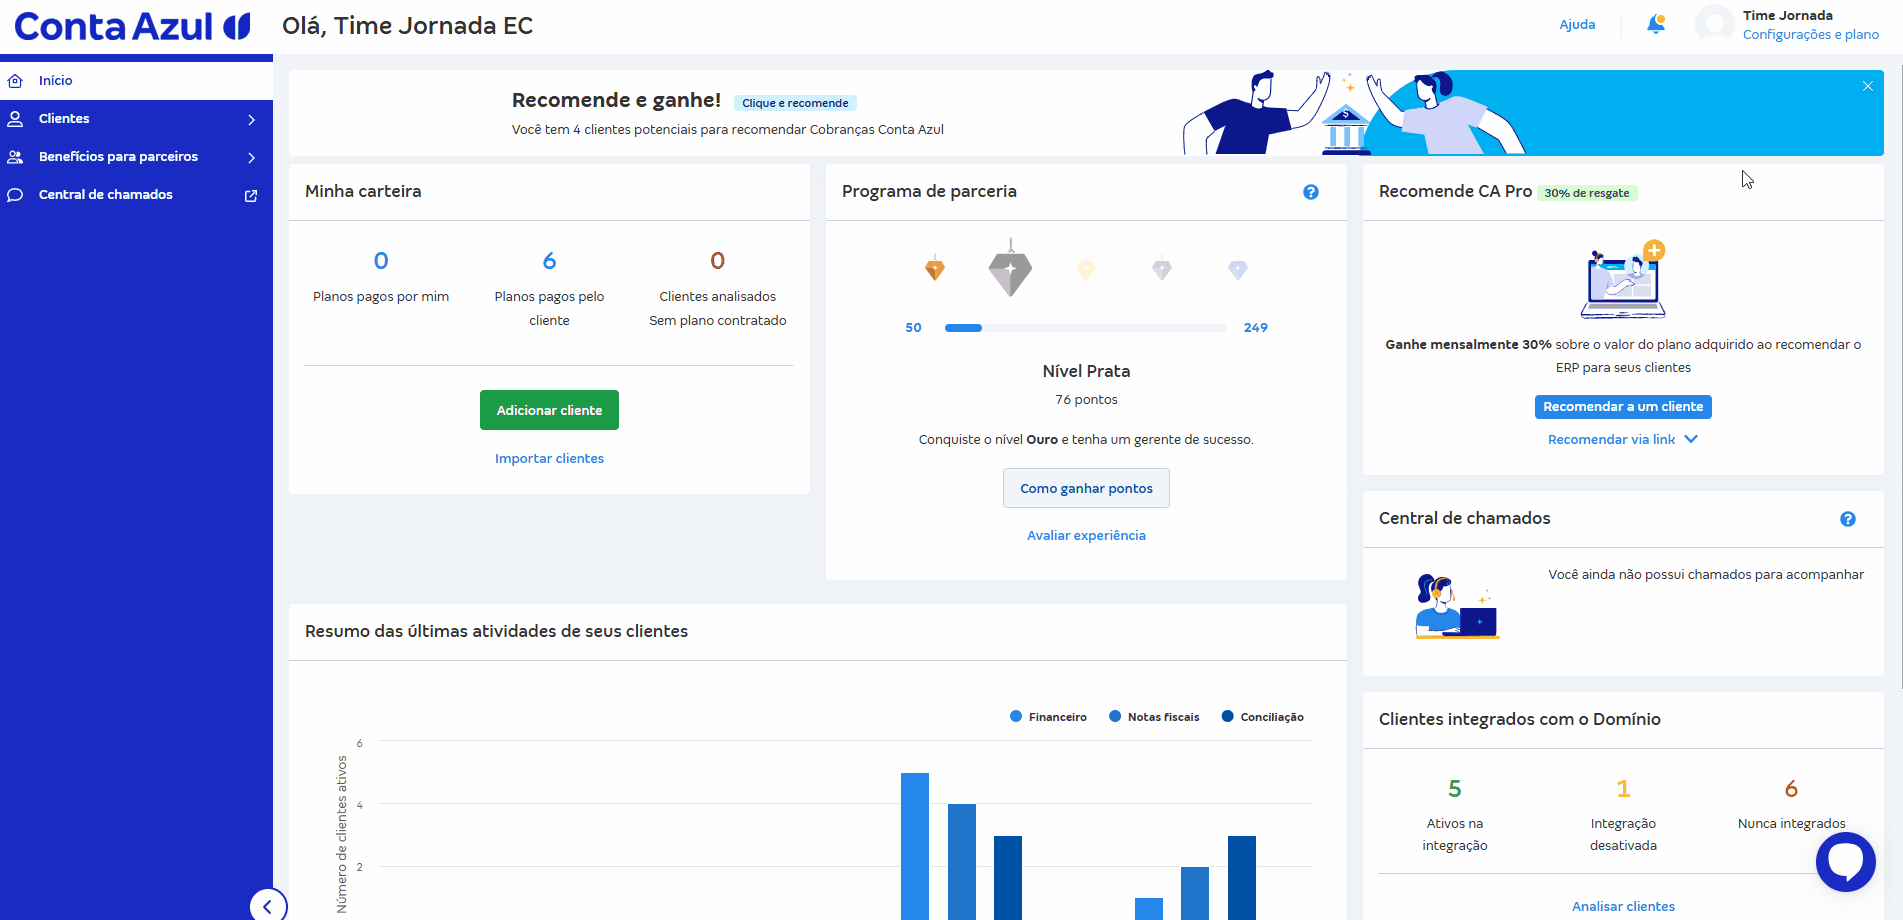Open Benefícios para parceiros menu item
The height and width of the screenshot is (920, 1903).
coord(136,157)
